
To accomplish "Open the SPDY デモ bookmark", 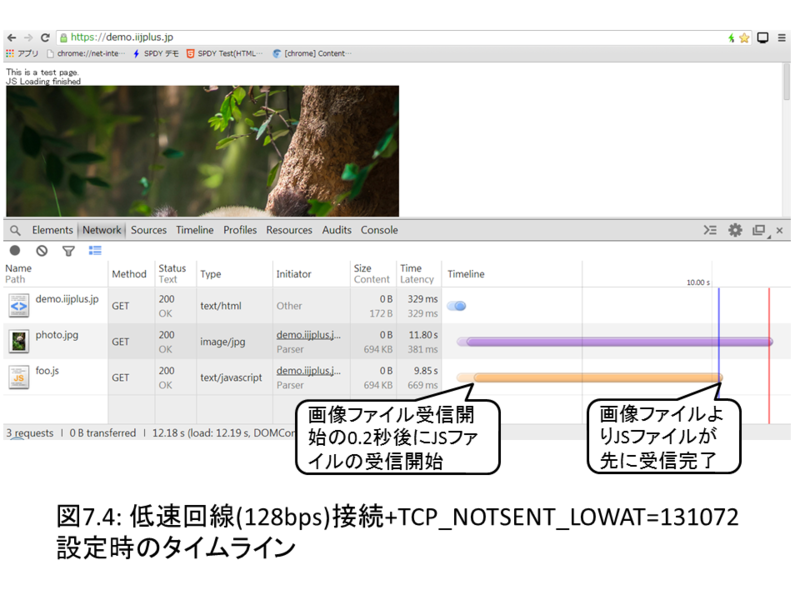I will pyautogui.click(x=156, y=54).
